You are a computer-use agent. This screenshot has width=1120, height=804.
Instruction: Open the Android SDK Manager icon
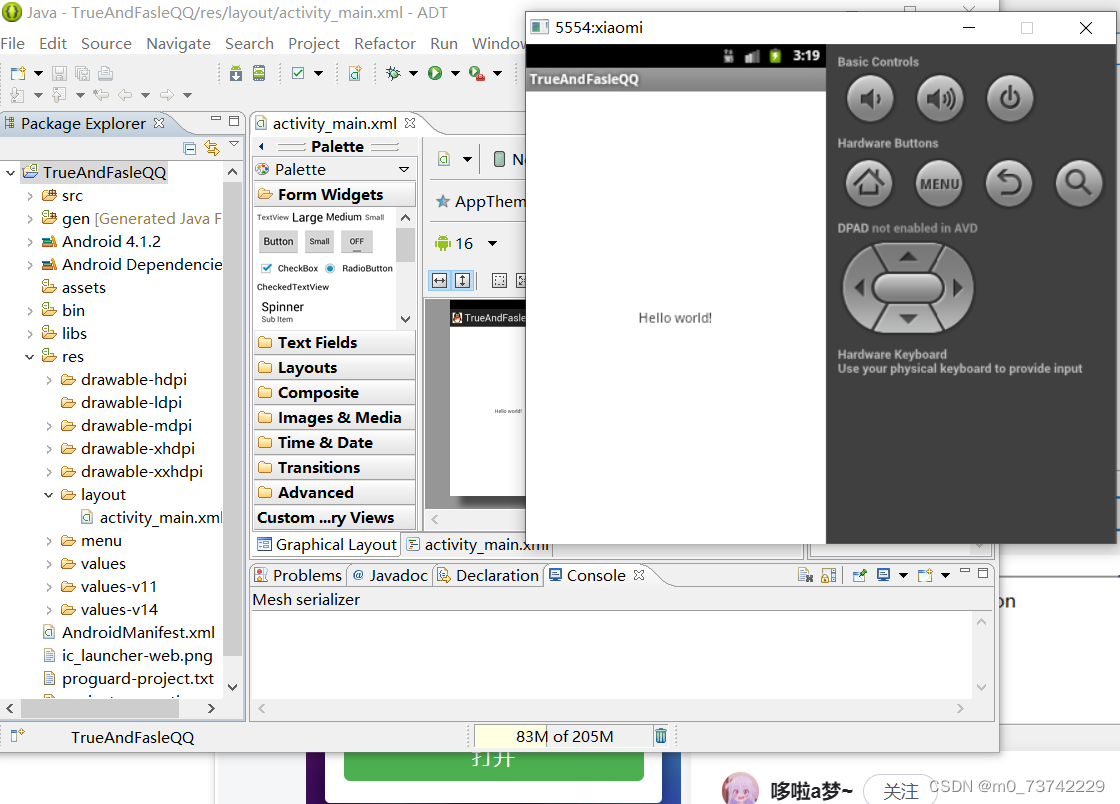[236, 73]
